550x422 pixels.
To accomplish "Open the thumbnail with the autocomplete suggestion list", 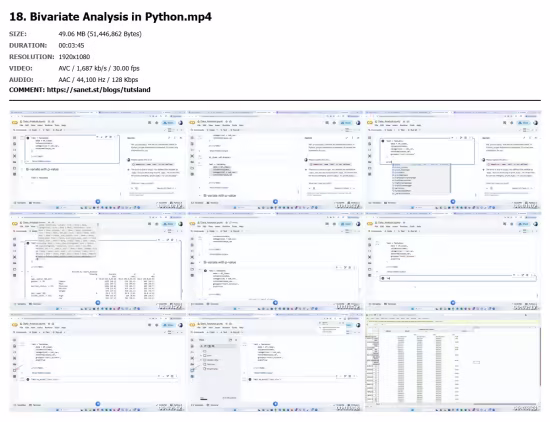I will 453,160.
